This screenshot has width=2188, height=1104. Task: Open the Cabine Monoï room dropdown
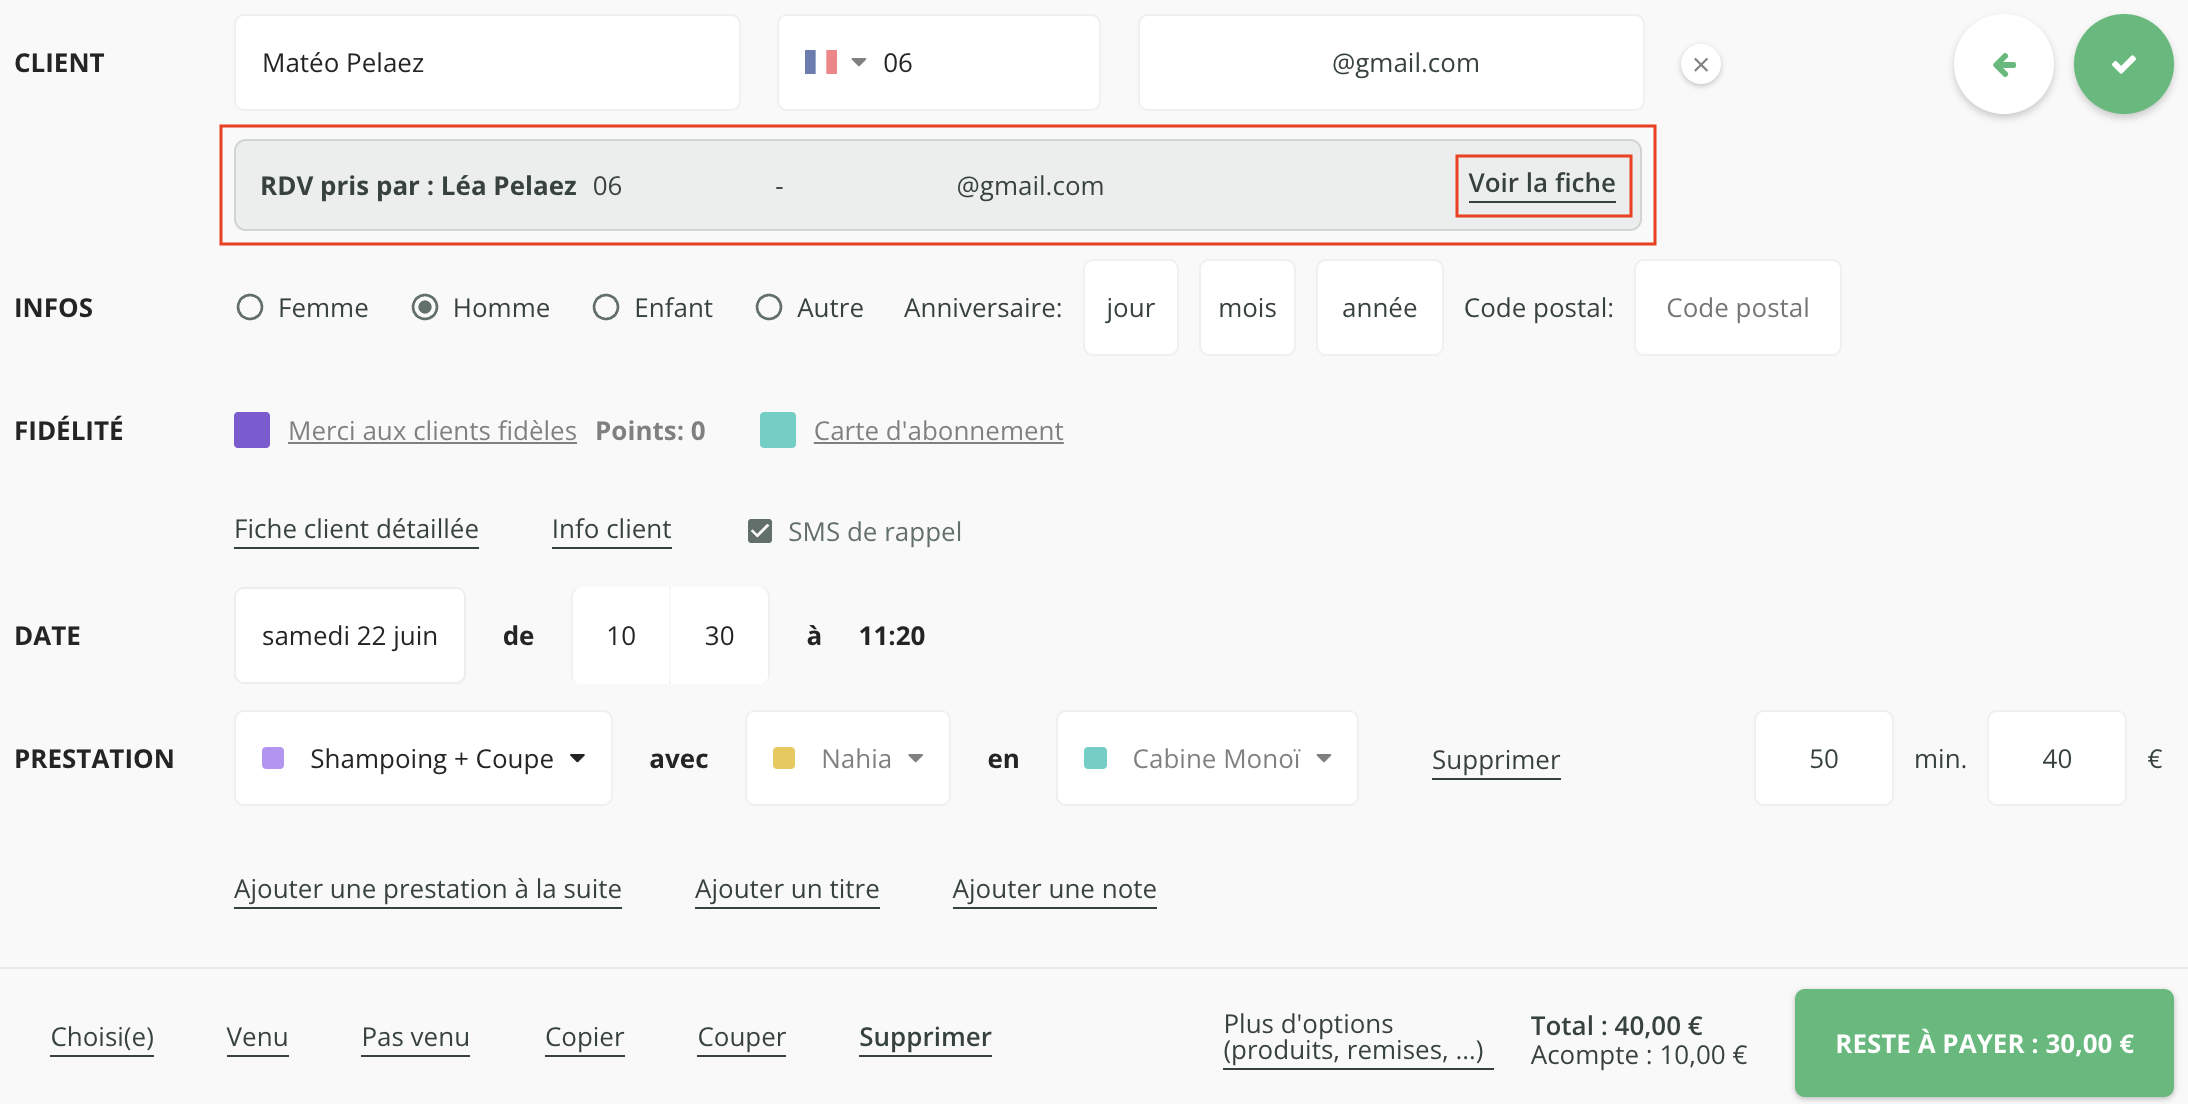[x=1207, y=758]
